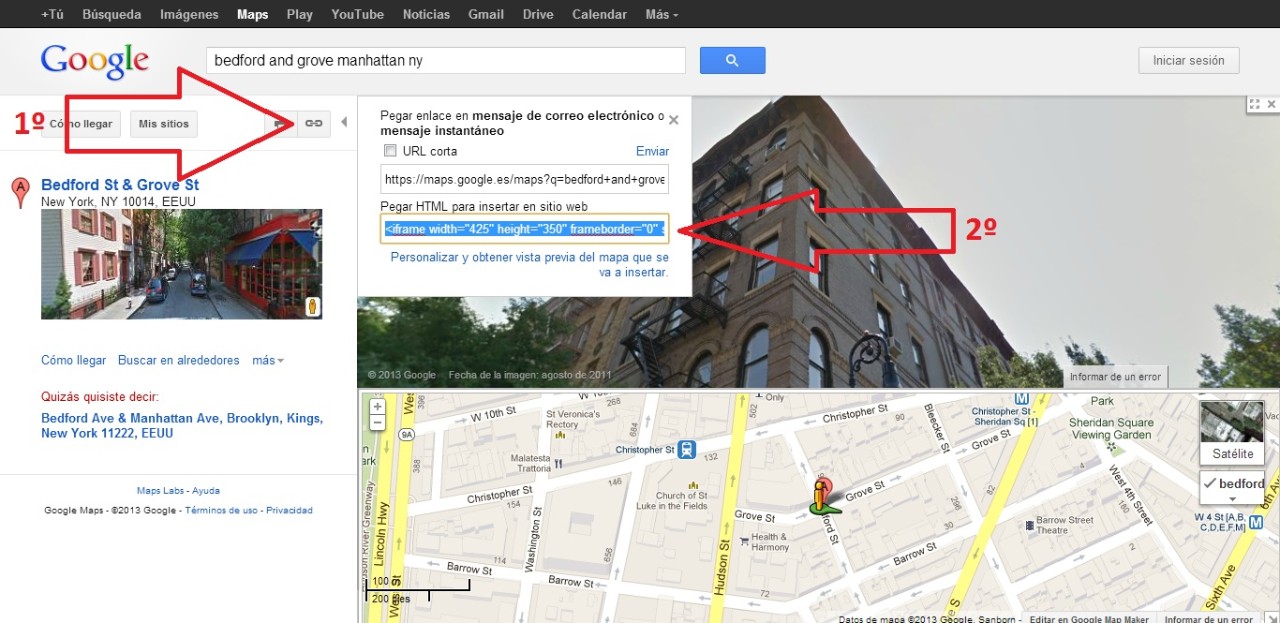Click the blue magnifying glass search button
This screenshot has height=623, width=1280.
coord(732,60)
